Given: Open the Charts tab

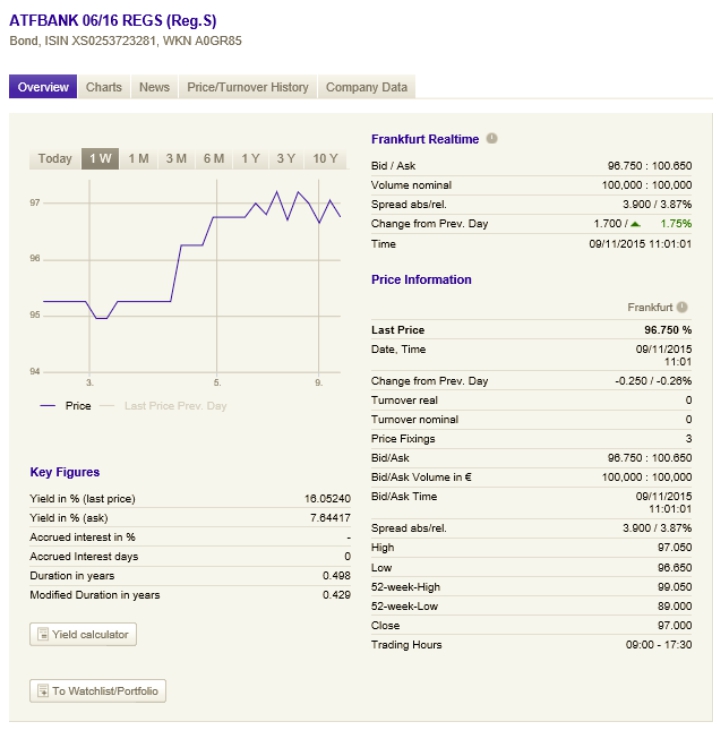Looking at the screenshot, I should [x=104, y=87].
